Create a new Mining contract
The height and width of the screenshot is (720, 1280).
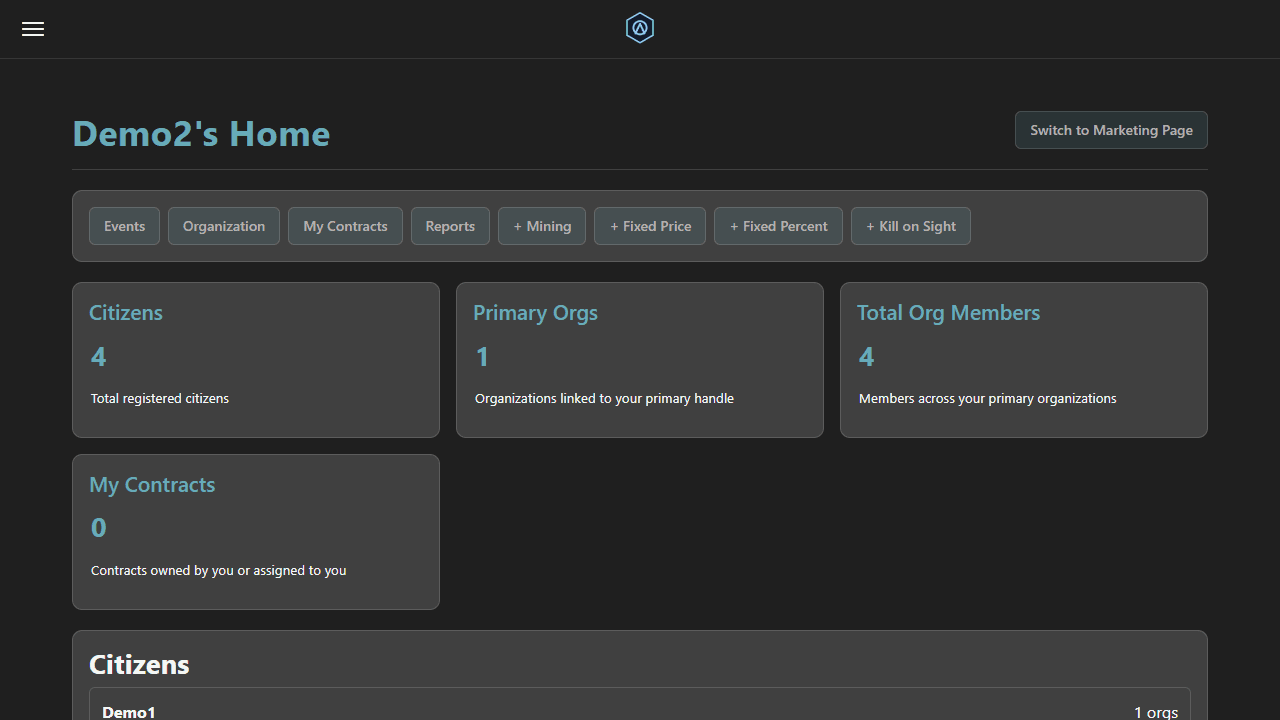[x=541, y=226]
